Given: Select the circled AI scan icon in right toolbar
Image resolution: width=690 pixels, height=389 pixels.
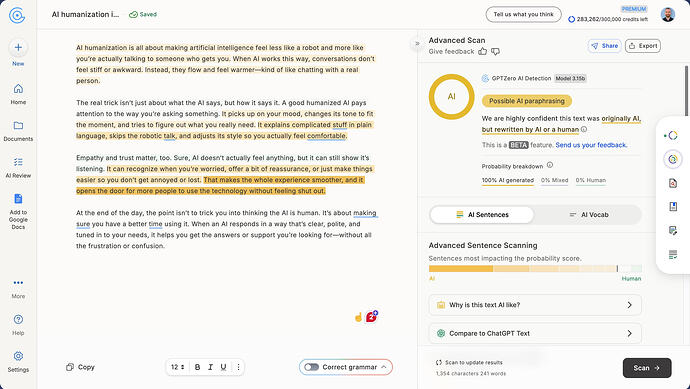Looking at the screenshot, I should point(673,159).
